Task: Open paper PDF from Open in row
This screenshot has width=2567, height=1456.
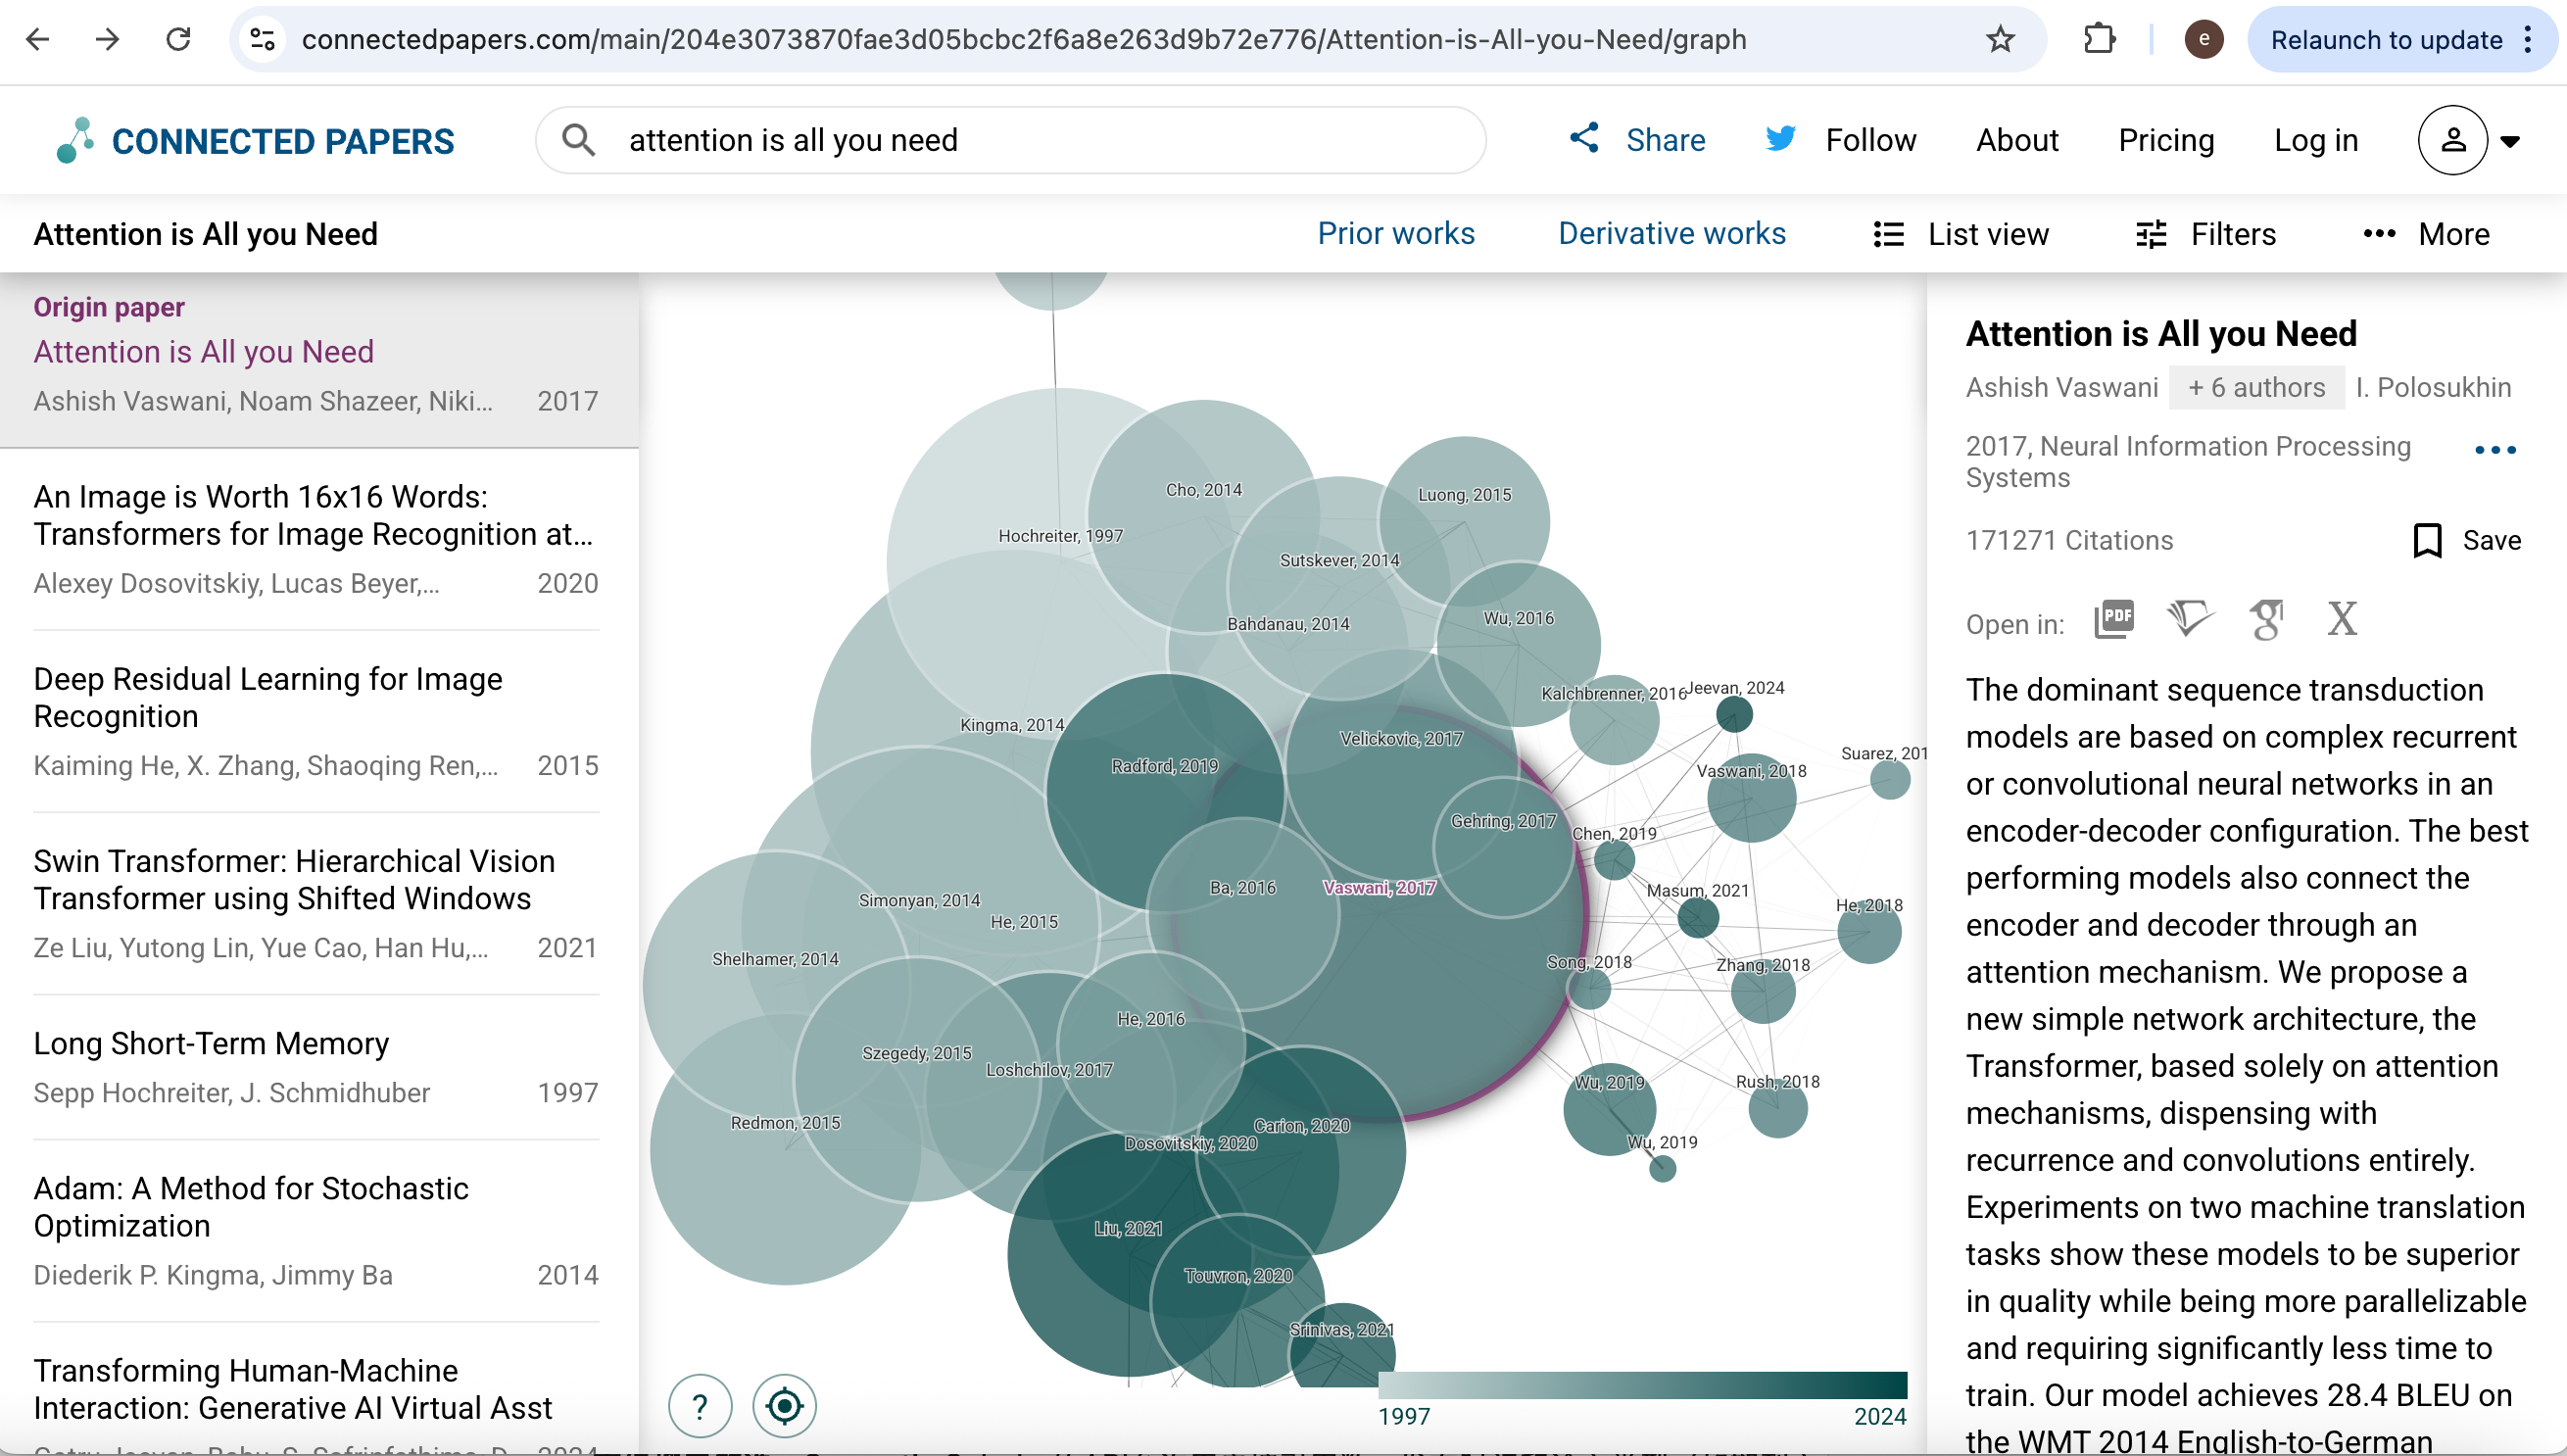Action: pos(2114,620)
